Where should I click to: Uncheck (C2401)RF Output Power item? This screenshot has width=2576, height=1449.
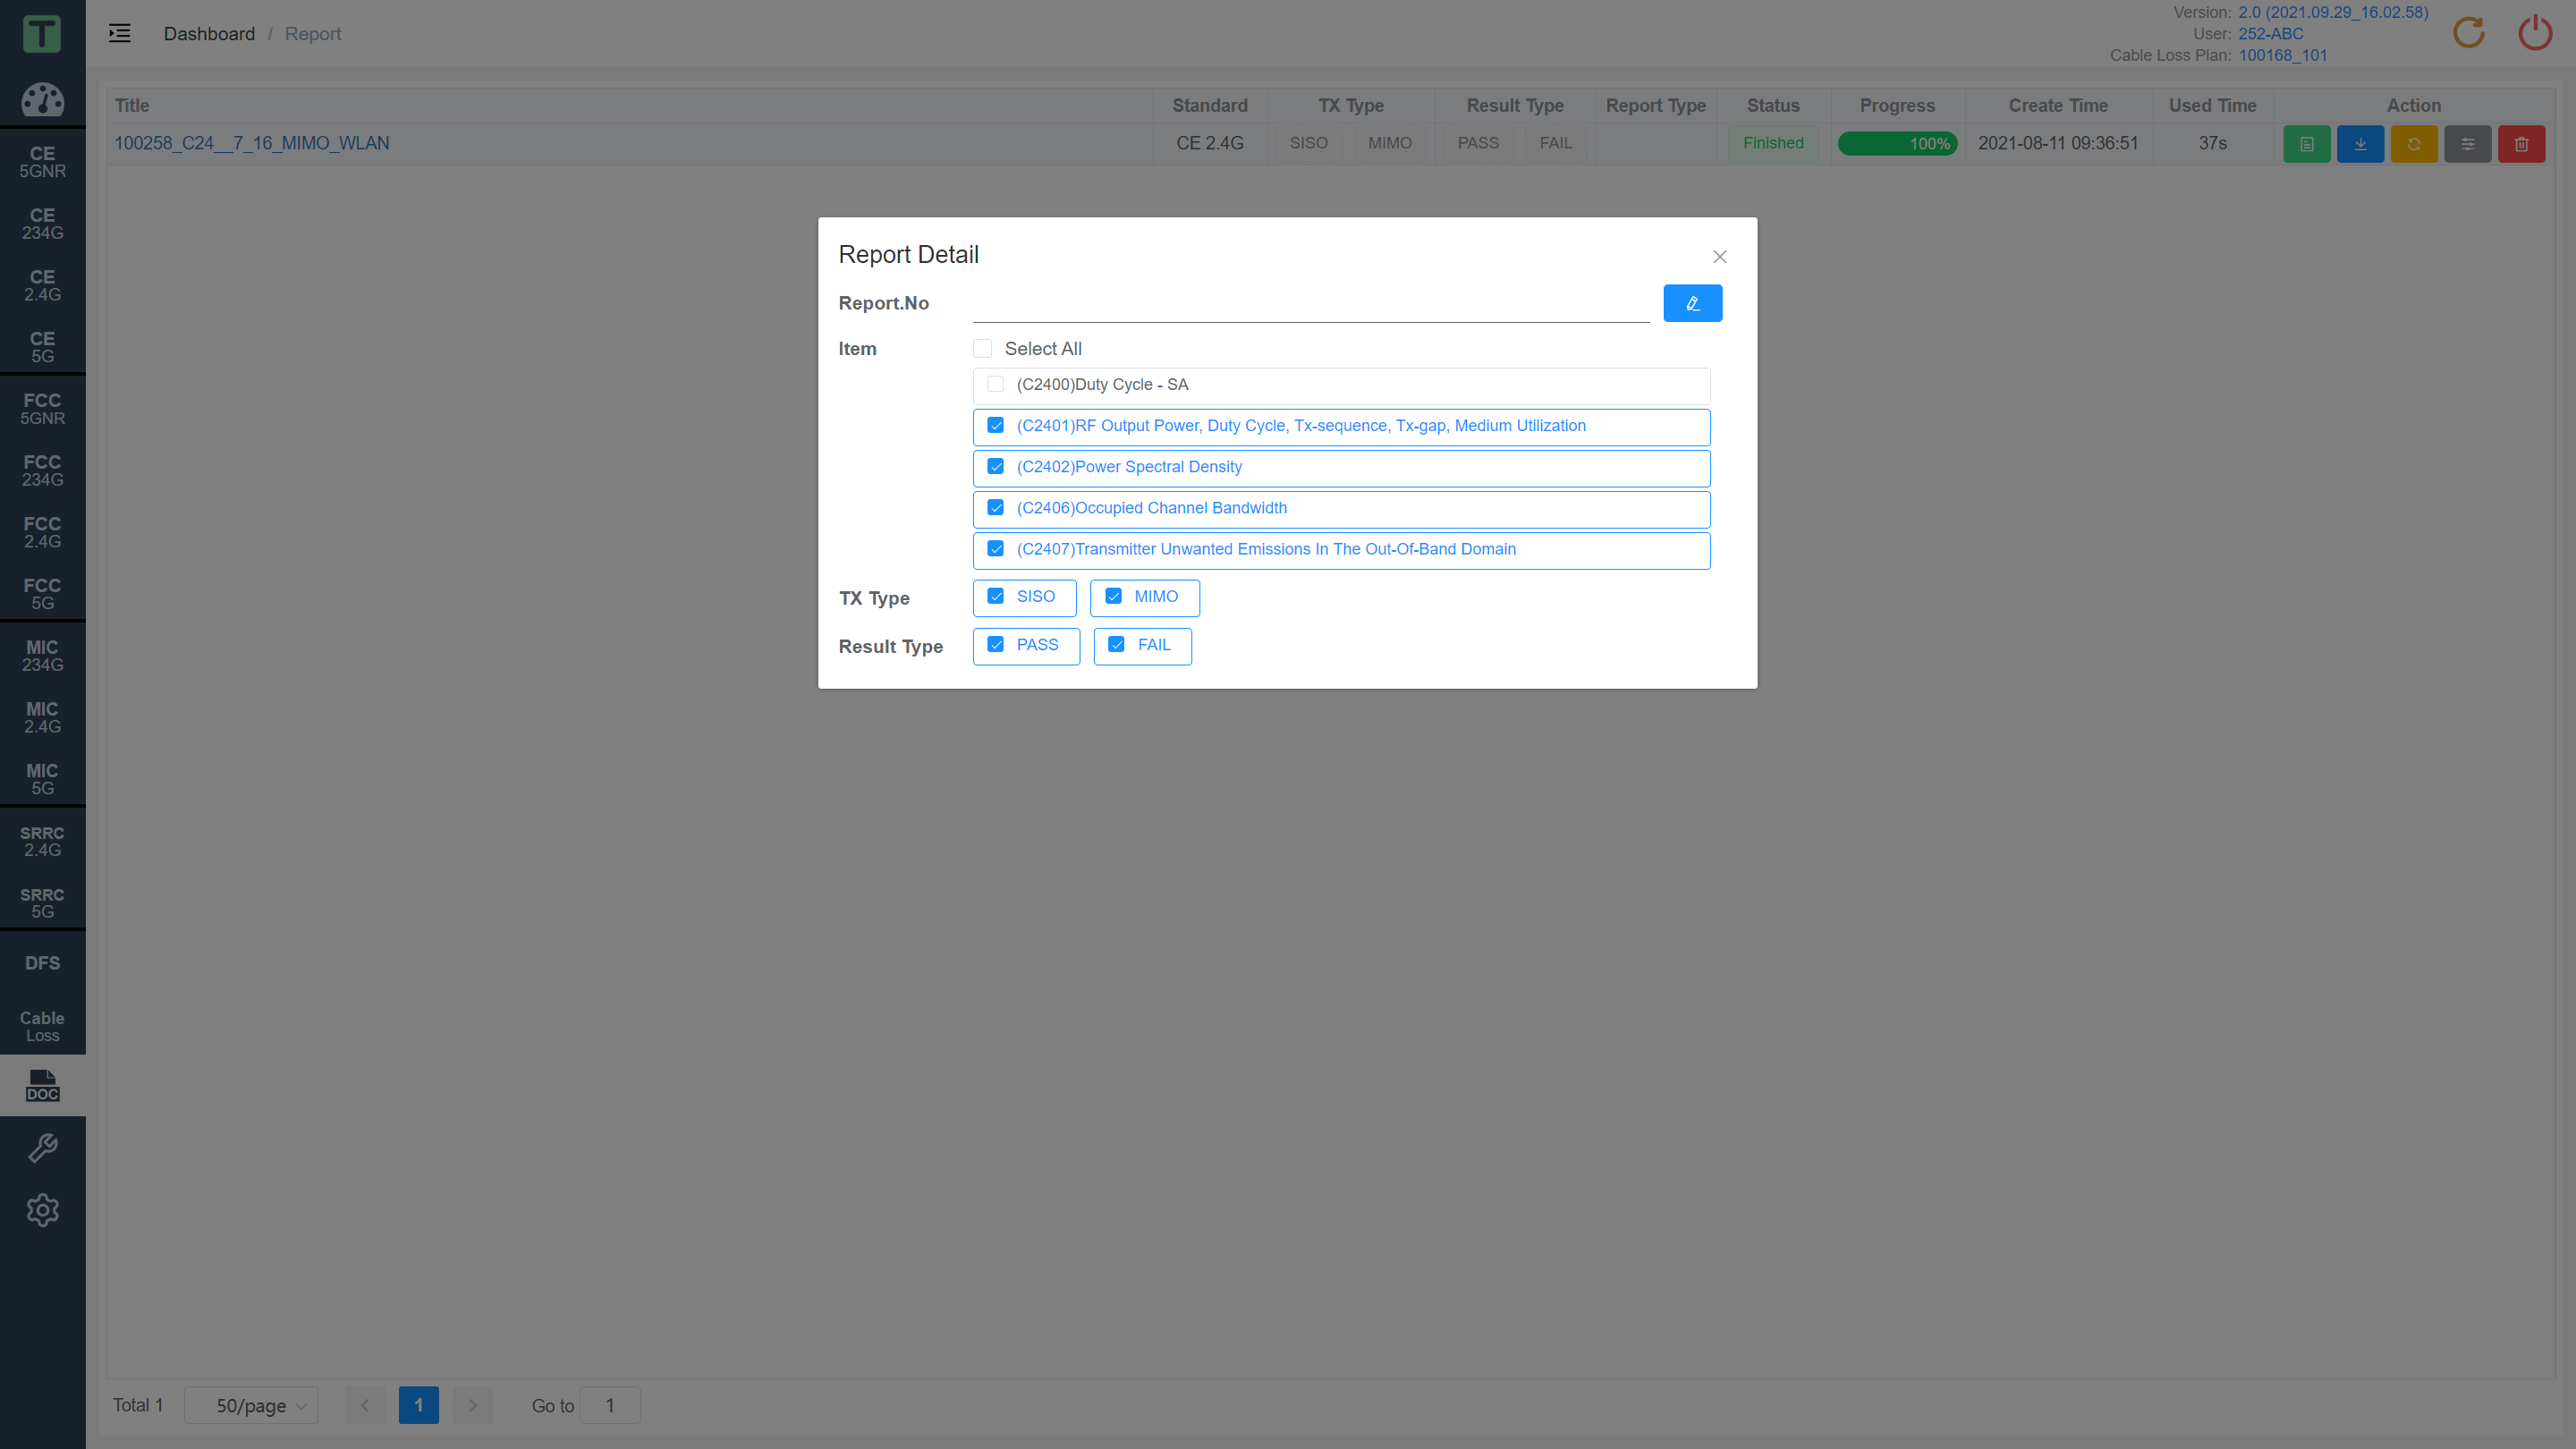pyautogui.click(x=995, y=425)
